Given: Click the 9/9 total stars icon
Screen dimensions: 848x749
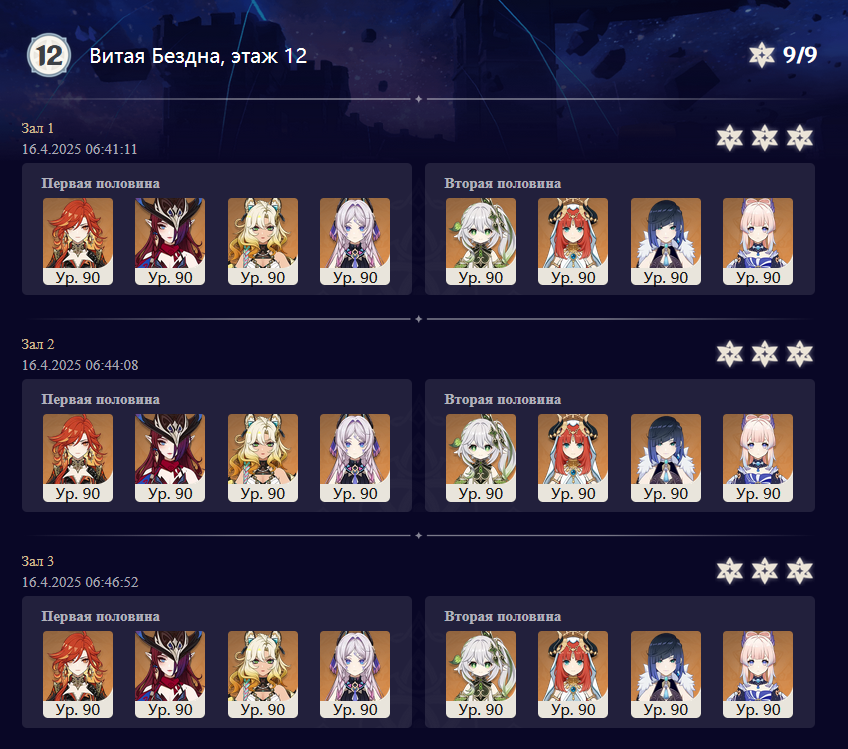Looking at the screenshot, I should tap(761, 55).
